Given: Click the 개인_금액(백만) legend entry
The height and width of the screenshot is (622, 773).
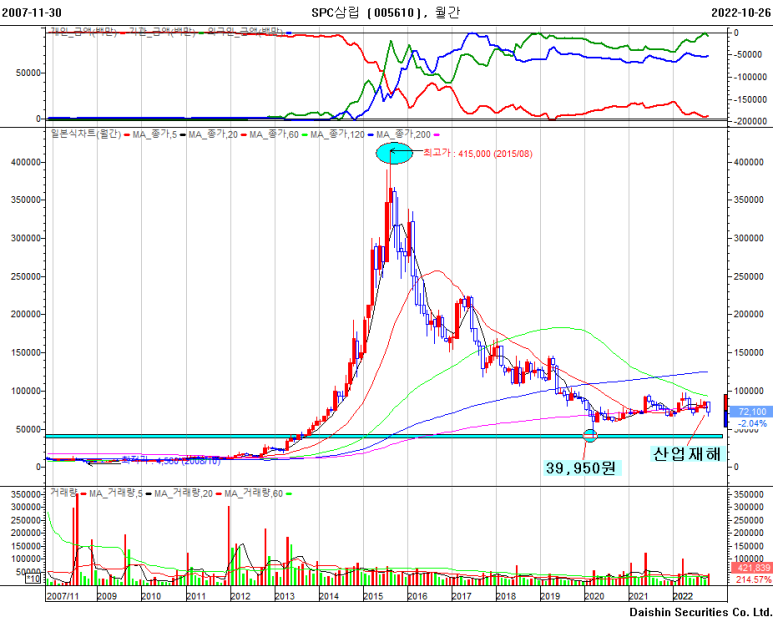Looking at the screenshot, I should pyautogui.click(x=84, y=32).
